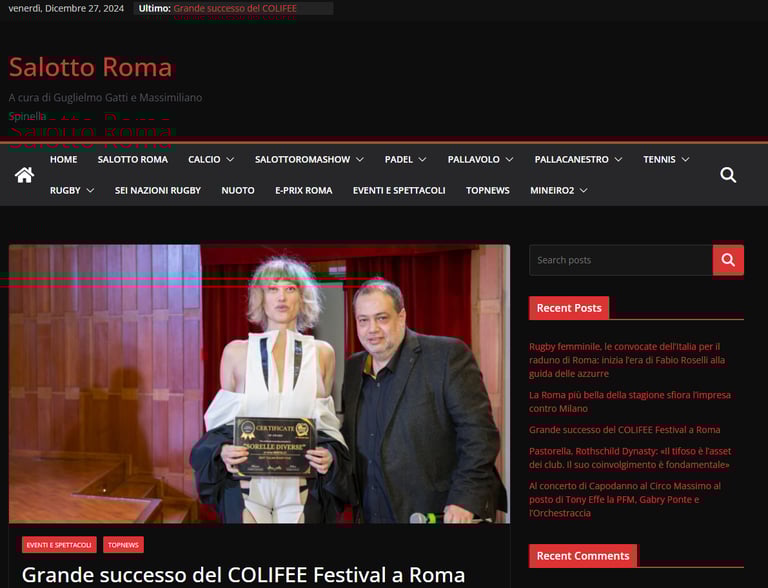Expand the MINEIRO2 dropdown arrow

pyautogui.click(x=583, y=191)
